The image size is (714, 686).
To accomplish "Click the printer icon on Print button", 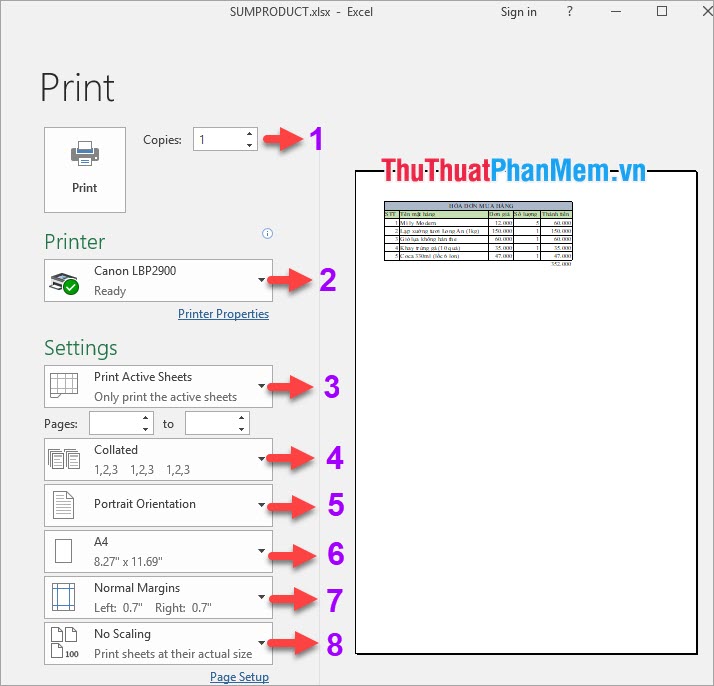I will coord(85,153).
